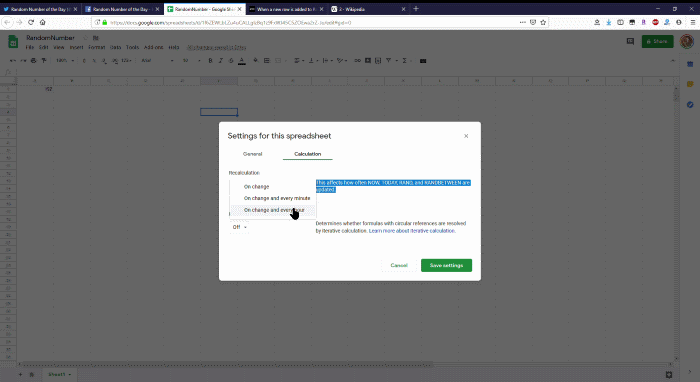
Task: Open the File menu
Action: click(29, 47)
